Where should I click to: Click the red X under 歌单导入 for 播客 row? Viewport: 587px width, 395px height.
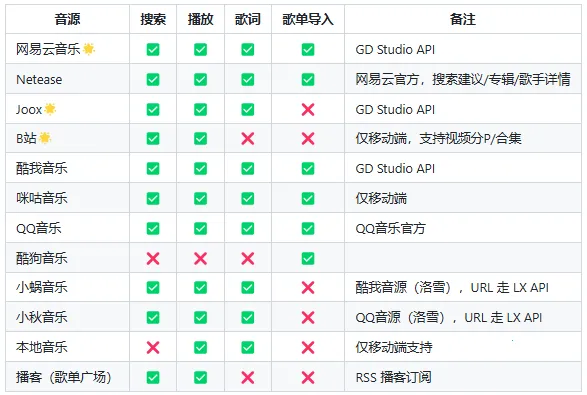click(x=308, y=377)
